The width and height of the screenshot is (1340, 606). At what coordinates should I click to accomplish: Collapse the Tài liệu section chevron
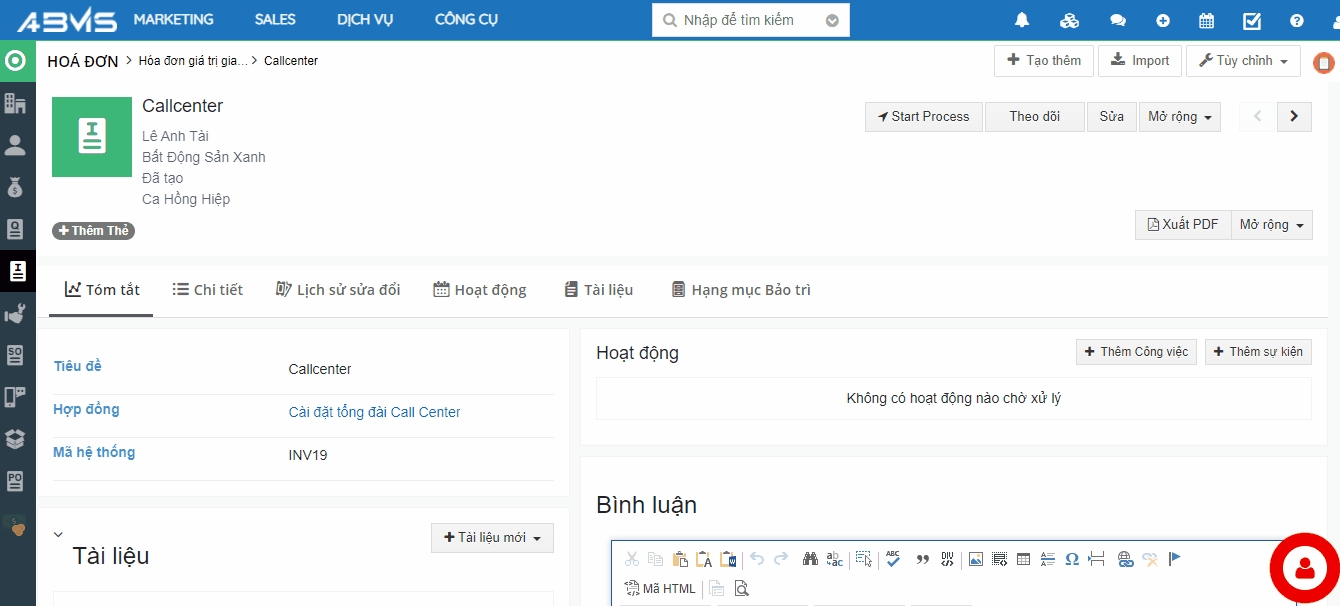[58, 535]
